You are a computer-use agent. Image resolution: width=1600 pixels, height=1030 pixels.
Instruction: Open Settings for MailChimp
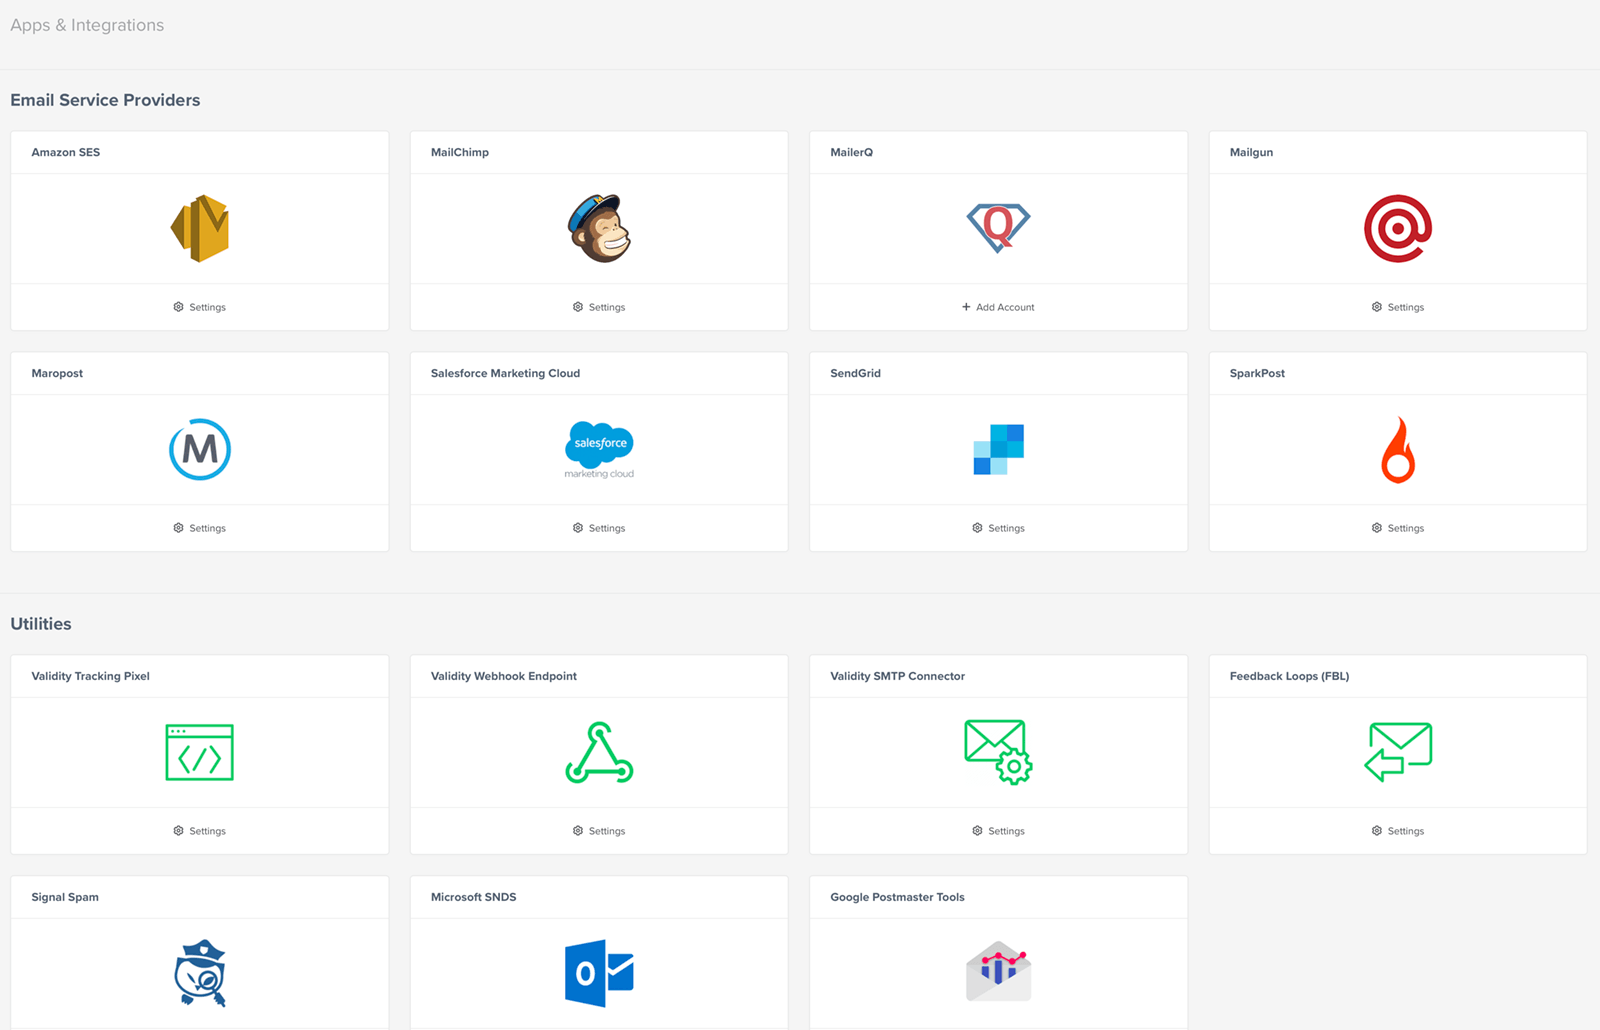tap(599, 307)
